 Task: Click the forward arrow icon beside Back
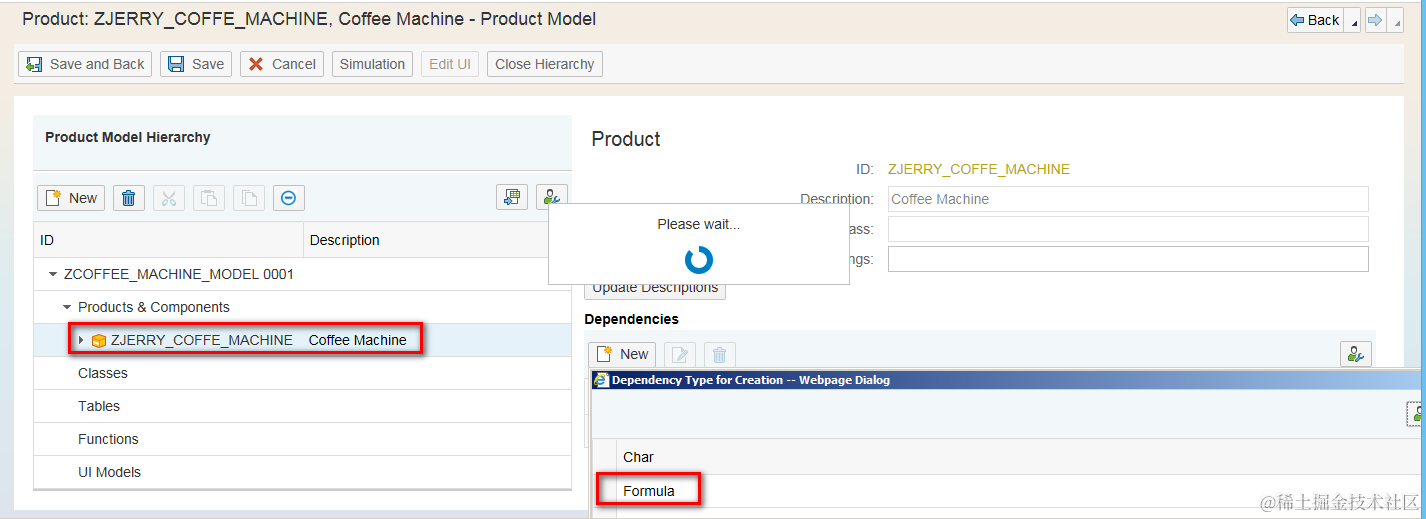click(x=1375, y=20)
